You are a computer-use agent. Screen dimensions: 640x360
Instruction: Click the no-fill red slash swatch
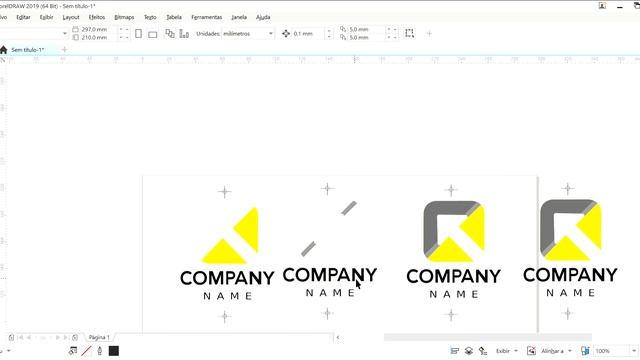[x=86, y=351]
